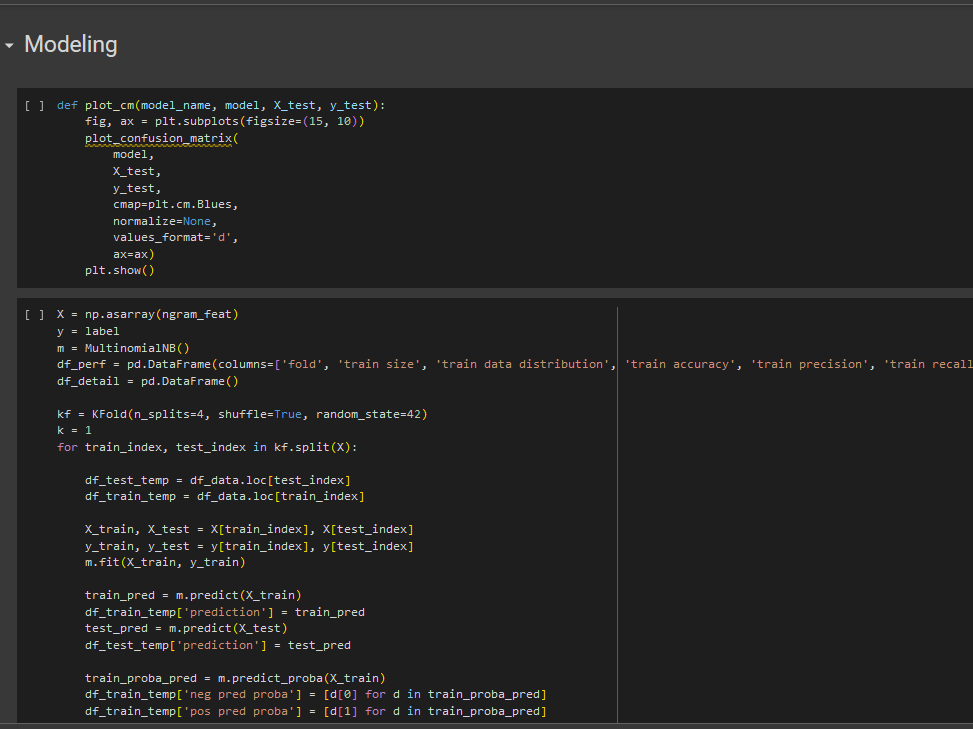973x729 pixels.
Task: Click the 'k = 1' line
Action: (x=74, y=430)
